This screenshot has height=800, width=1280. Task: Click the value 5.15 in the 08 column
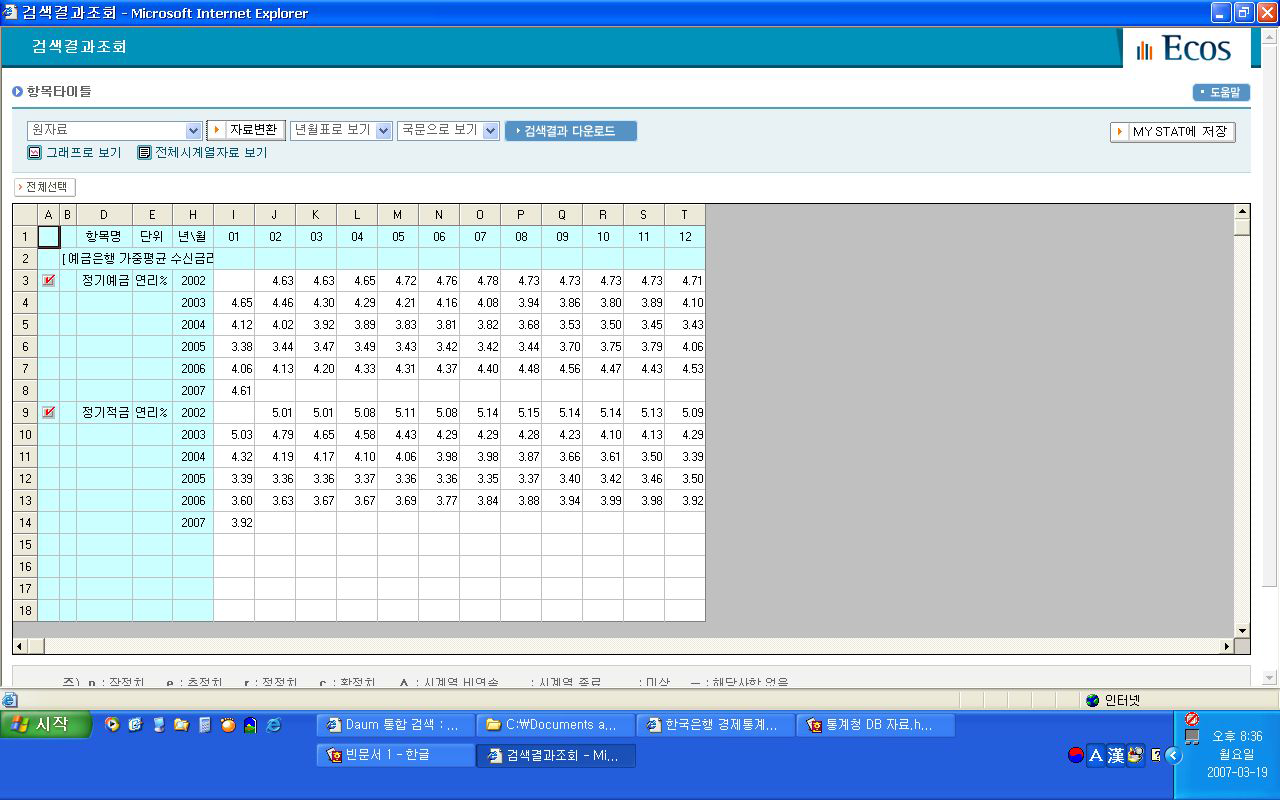(x=521, y=413)
